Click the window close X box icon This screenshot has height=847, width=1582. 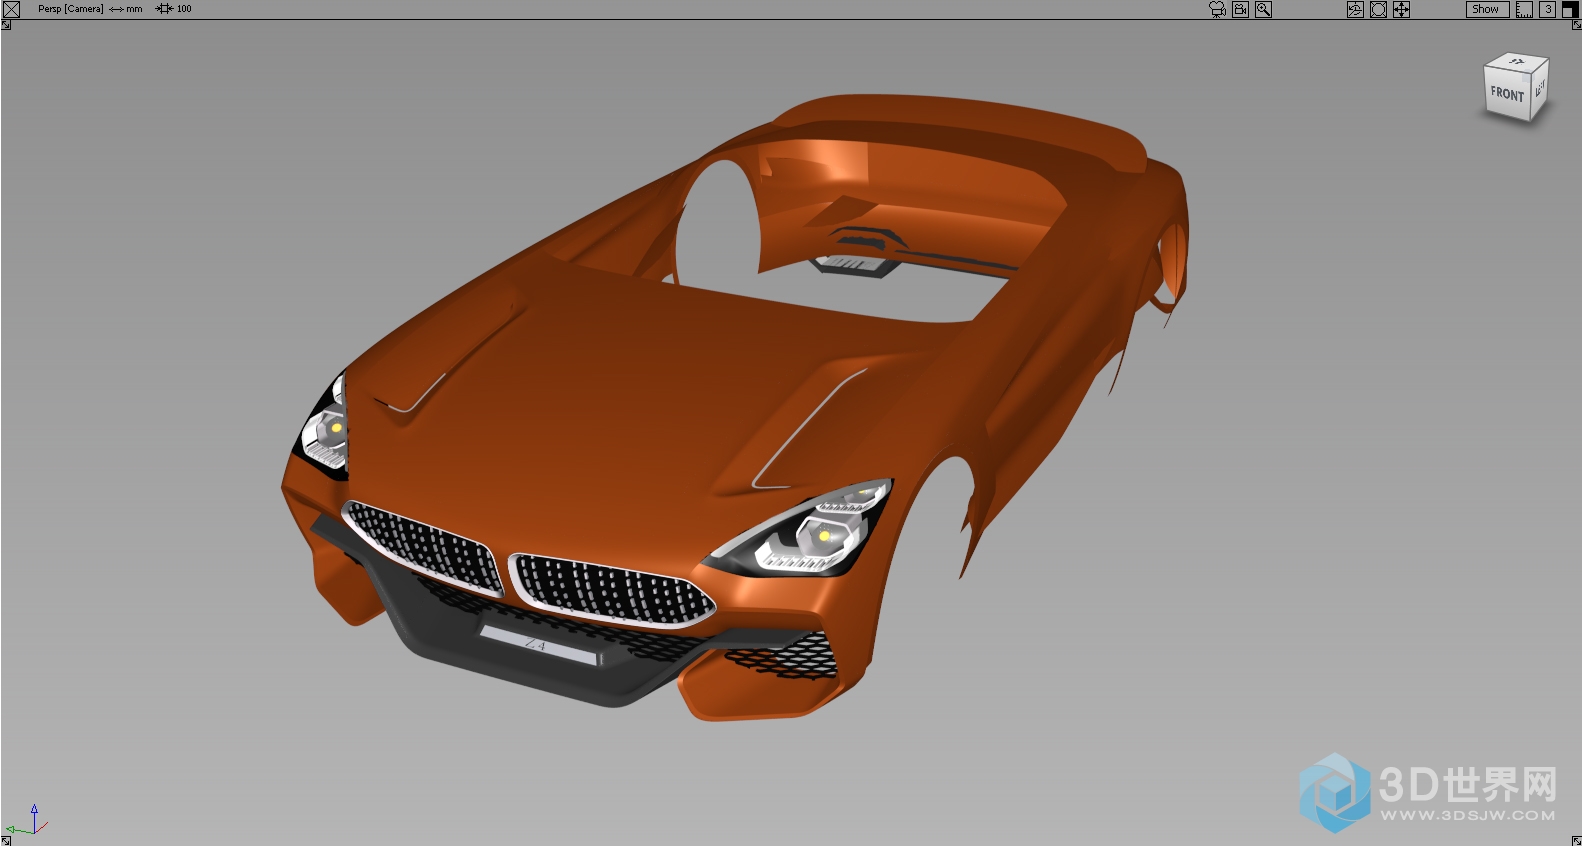[x=12, y=9]
